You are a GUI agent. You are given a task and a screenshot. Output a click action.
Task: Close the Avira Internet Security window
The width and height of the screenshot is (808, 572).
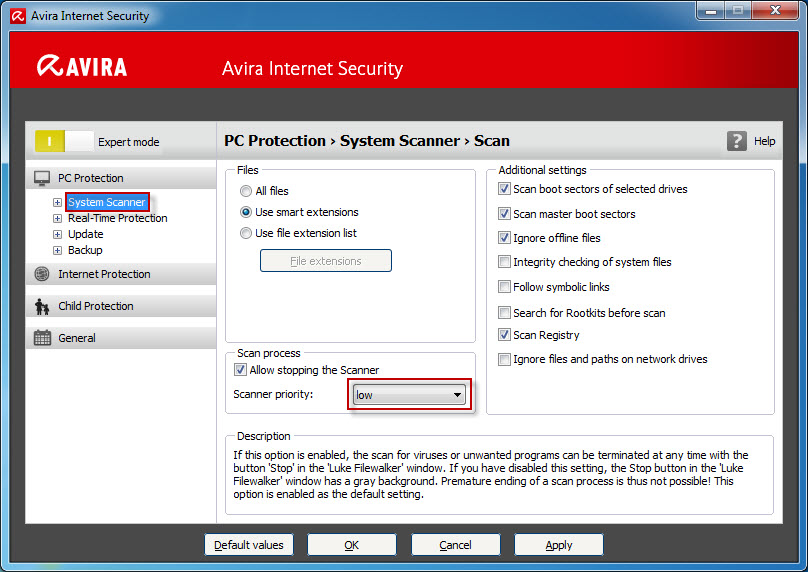[775, 10]
